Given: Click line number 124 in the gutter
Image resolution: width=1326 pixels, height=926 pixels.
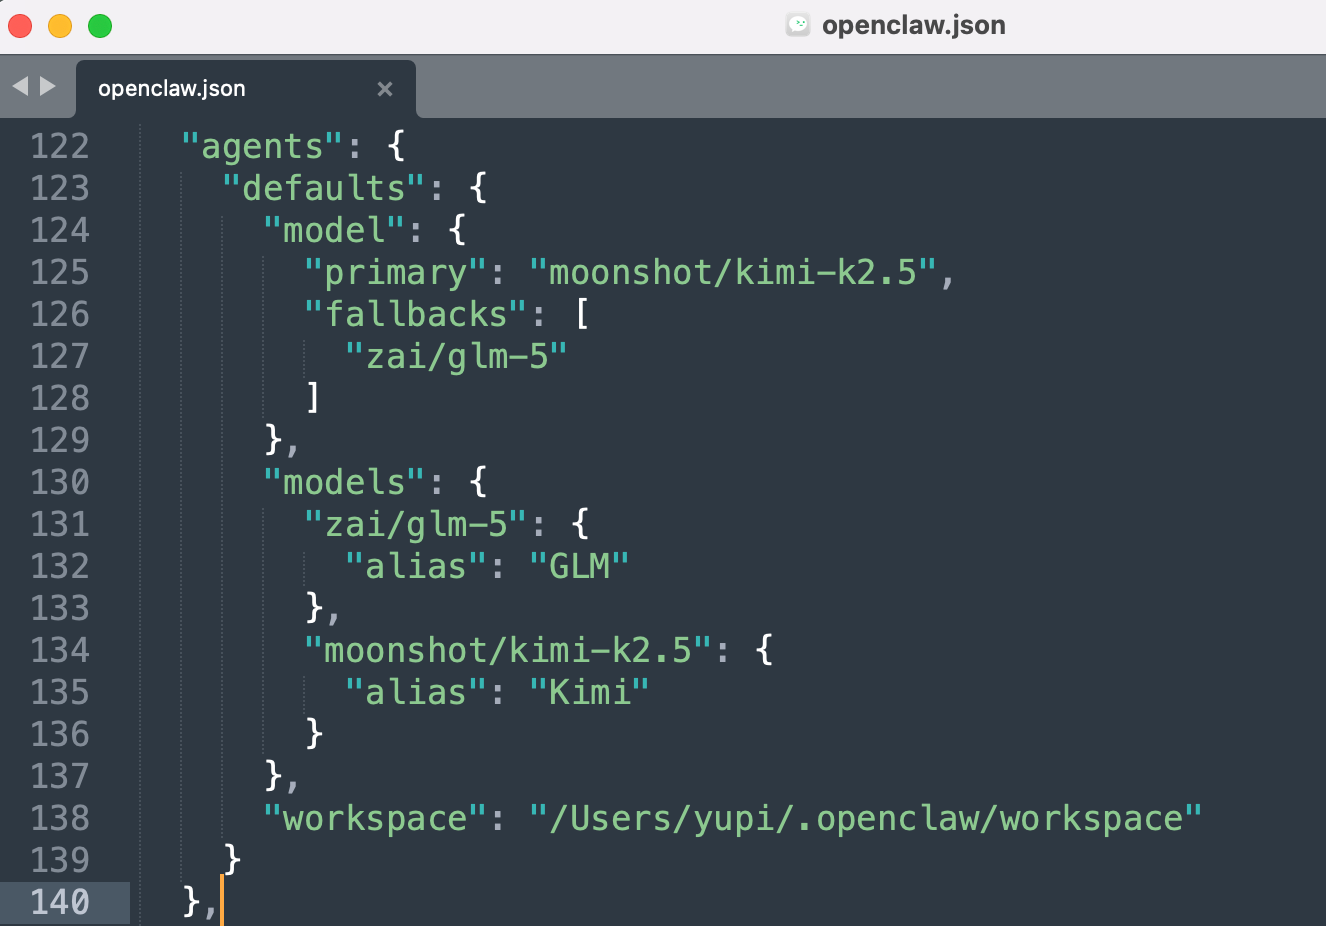Looking at the screenshot, I should coord(60,230).
